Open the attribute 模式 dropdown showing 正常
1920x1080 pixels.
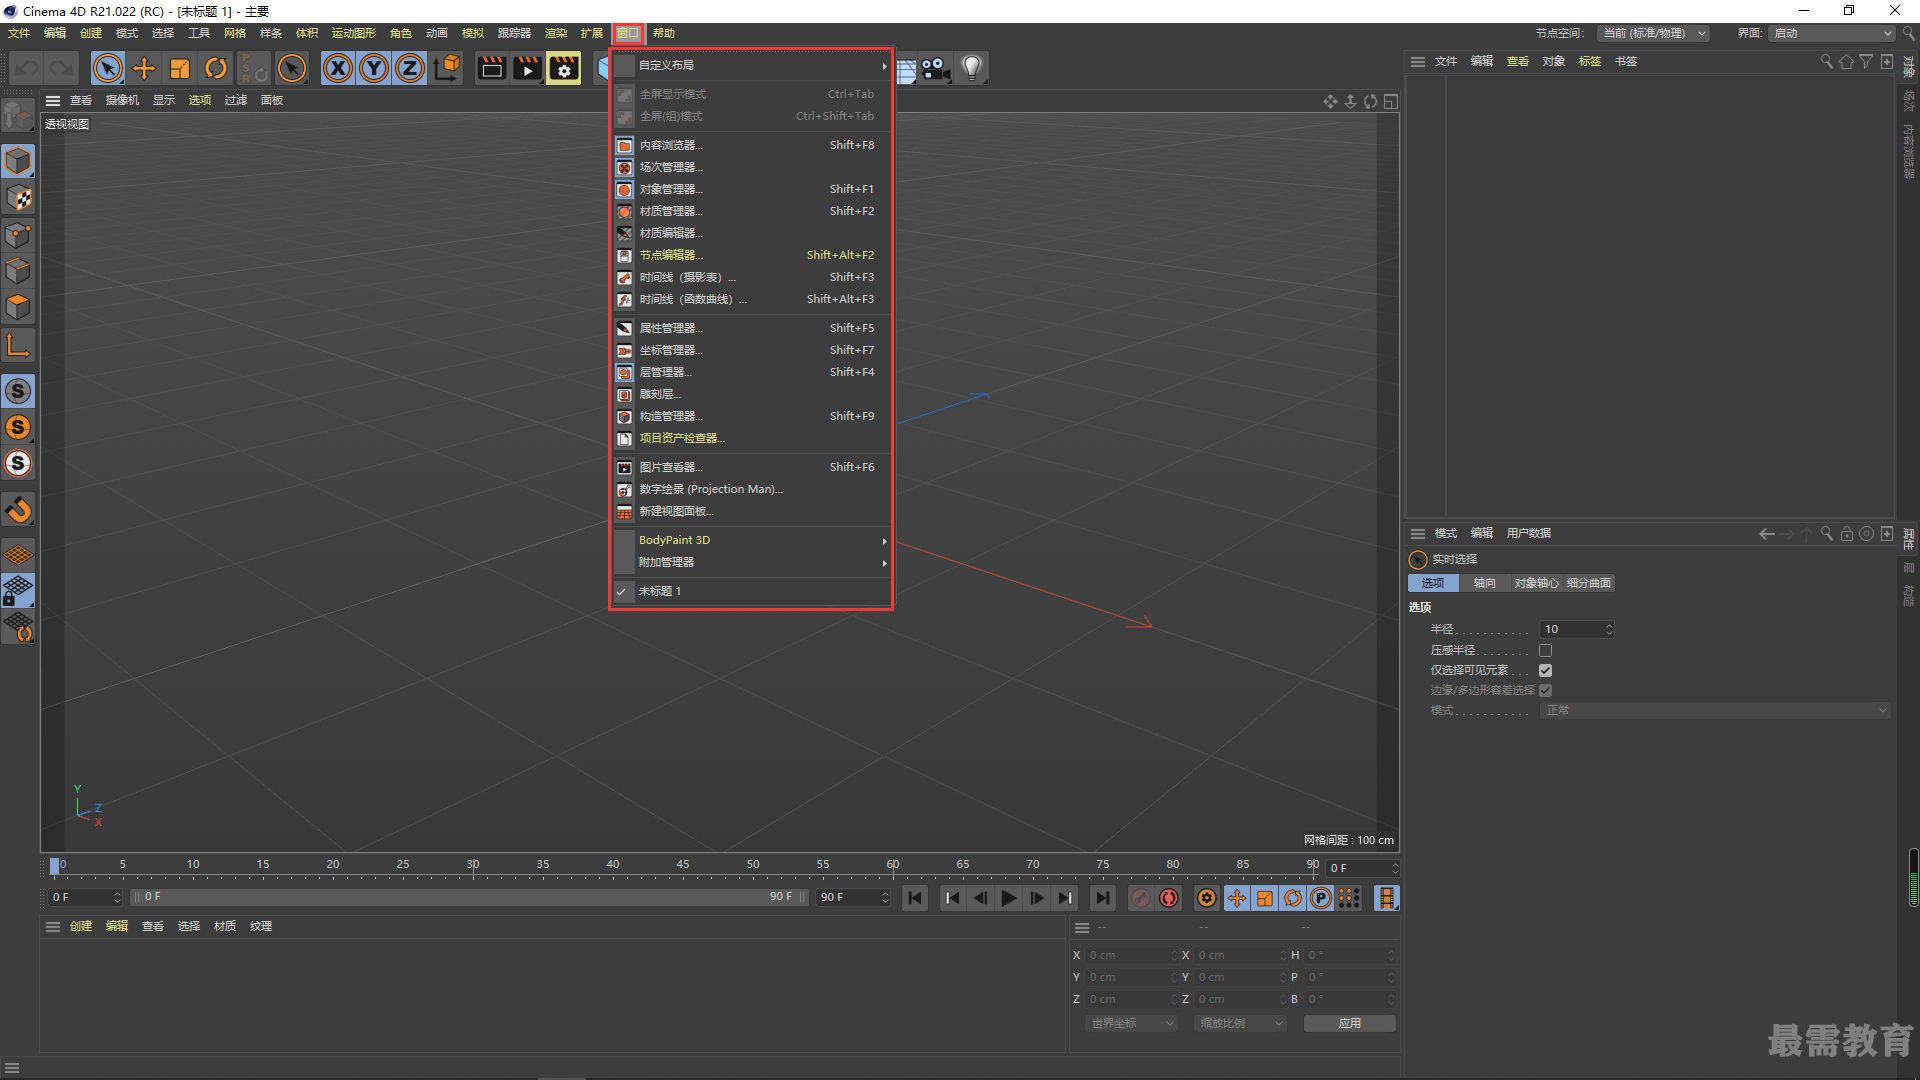[1715, 710]
